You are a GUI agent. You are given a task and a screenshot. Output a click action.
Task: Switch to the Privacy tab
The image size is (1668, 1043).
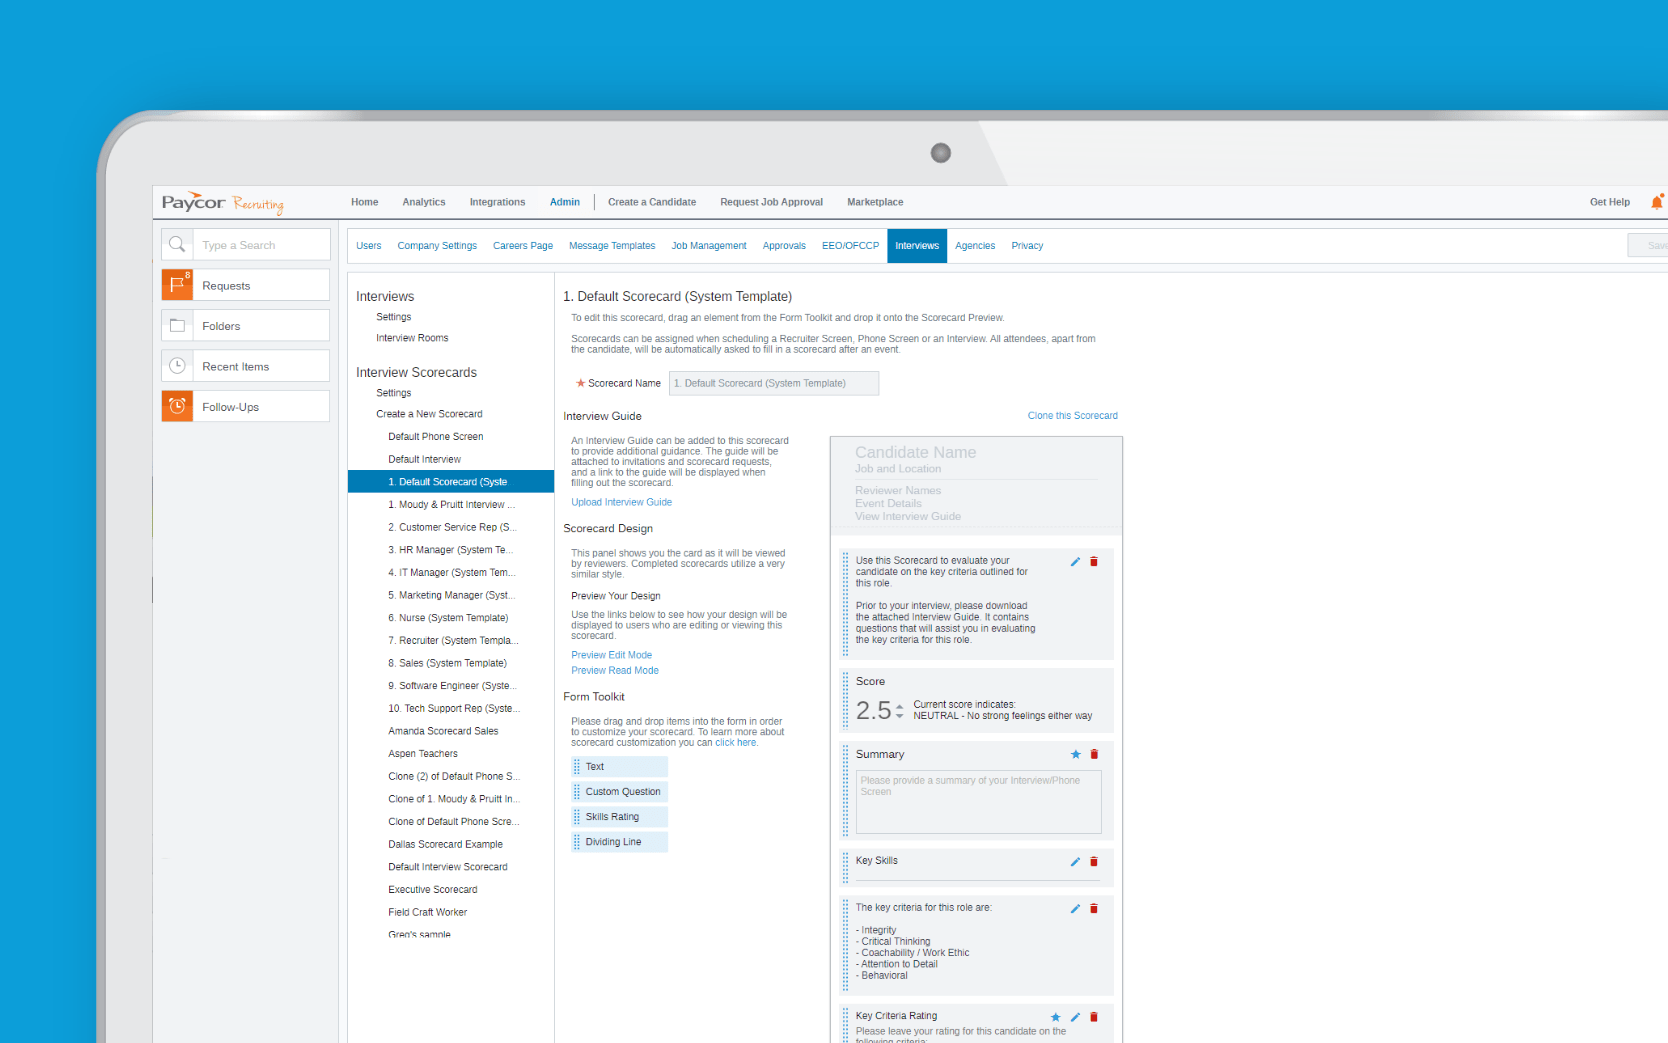[1027, 246]
